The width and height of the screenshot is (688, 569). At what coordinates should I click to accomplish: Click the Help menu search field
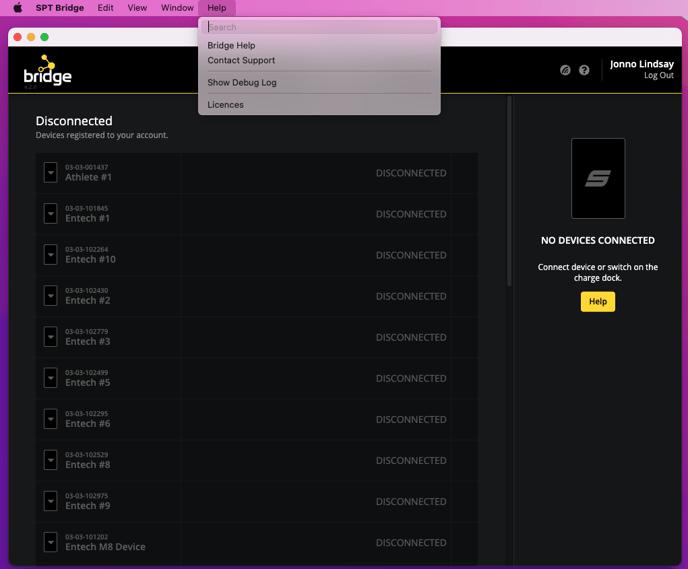pyautogui.click(x=319, y=27)
